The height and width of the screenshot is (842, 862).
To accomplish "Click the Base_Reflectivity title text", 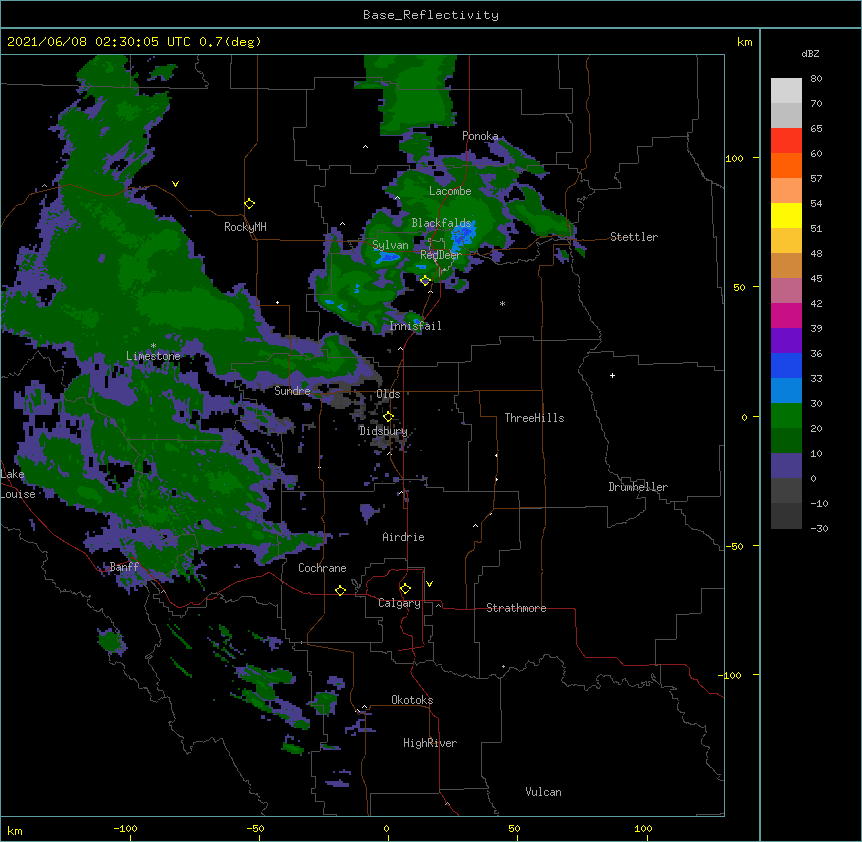I will click(431, 15).
